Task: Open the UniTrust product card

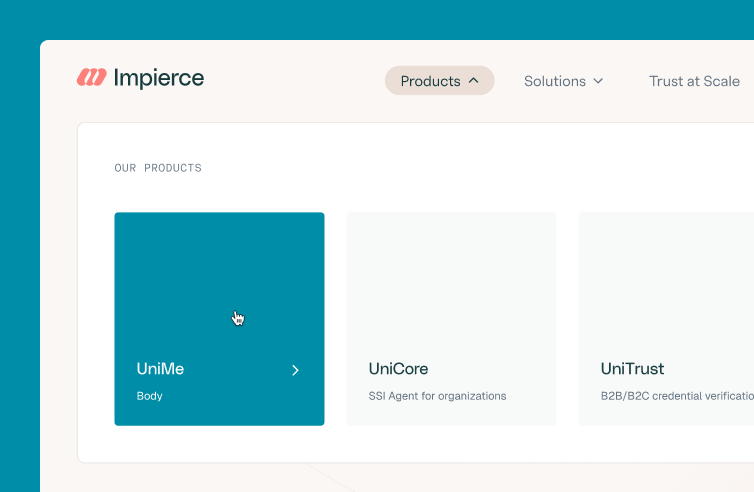Action: coord(666,319)
